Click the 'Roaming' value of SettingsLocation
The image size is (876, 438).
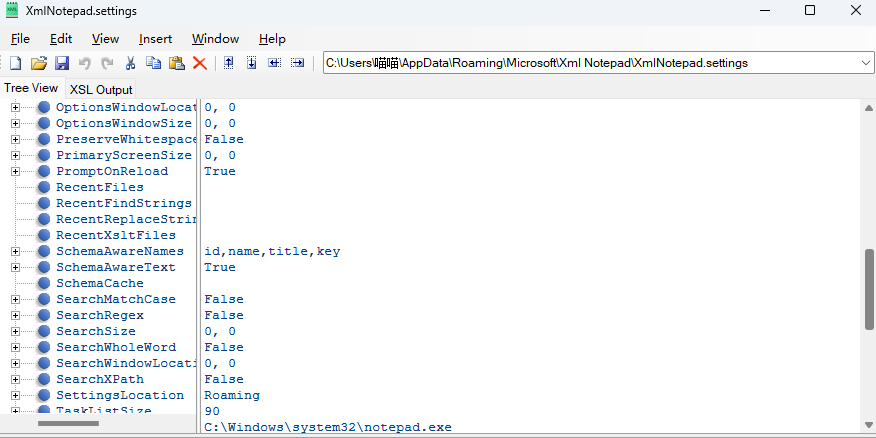[232, 395]
